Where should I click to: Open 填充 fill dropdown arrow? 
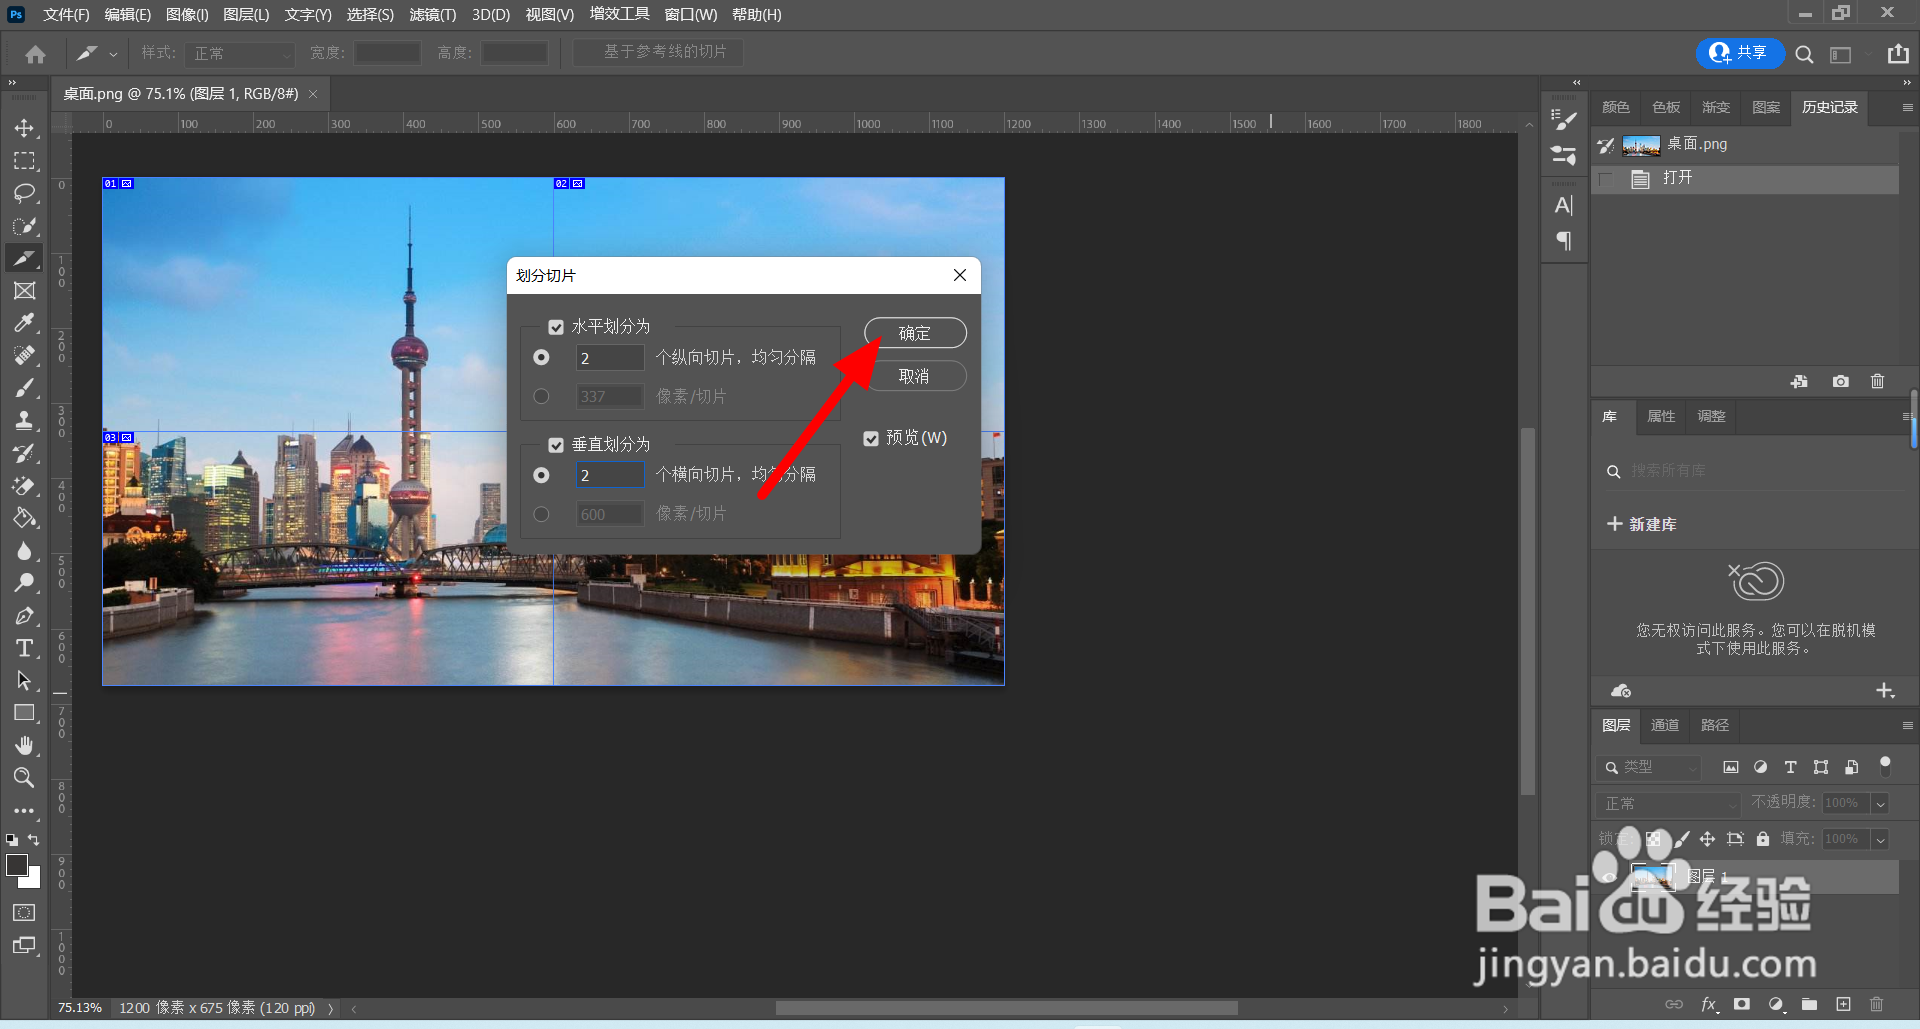(1880, 839)
